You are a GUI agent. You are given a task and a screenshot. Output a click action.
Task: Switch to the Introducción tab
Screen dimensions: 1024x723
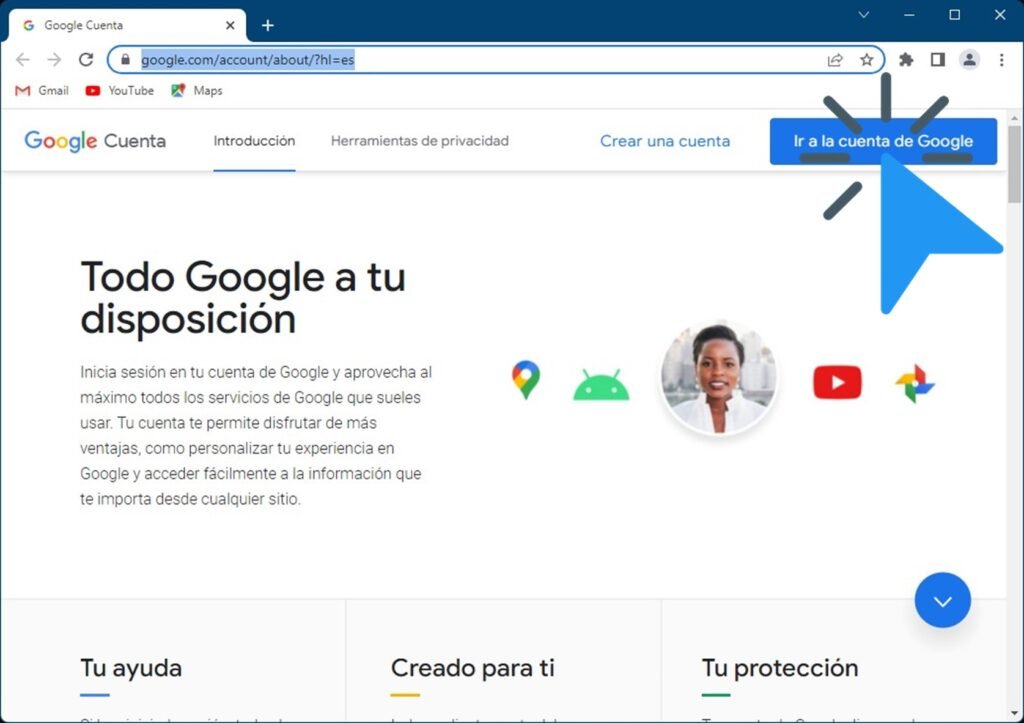[x=254, y=141]
